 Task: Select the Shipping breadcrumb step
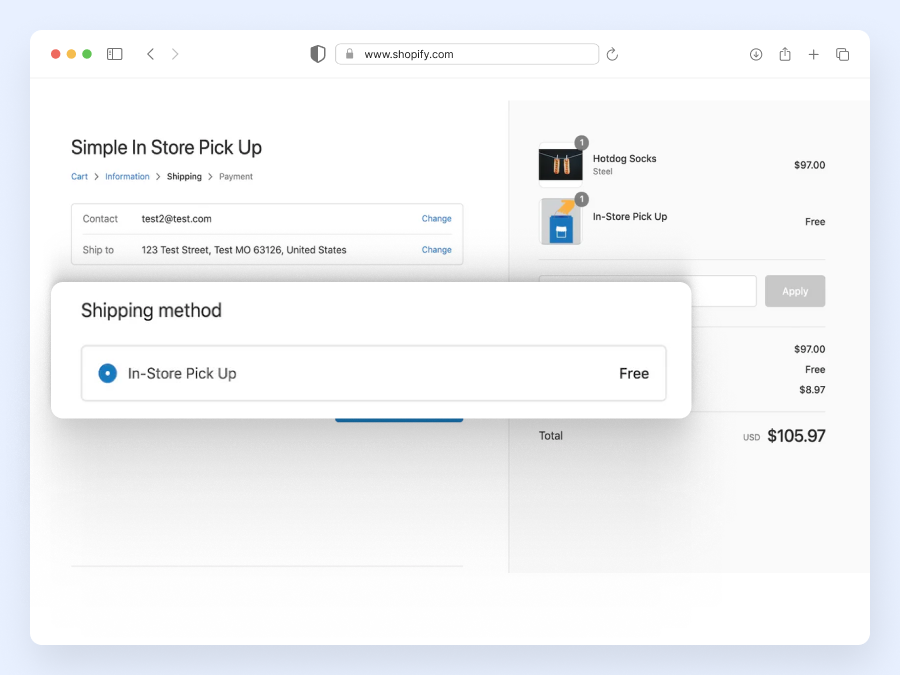[184, 177]
